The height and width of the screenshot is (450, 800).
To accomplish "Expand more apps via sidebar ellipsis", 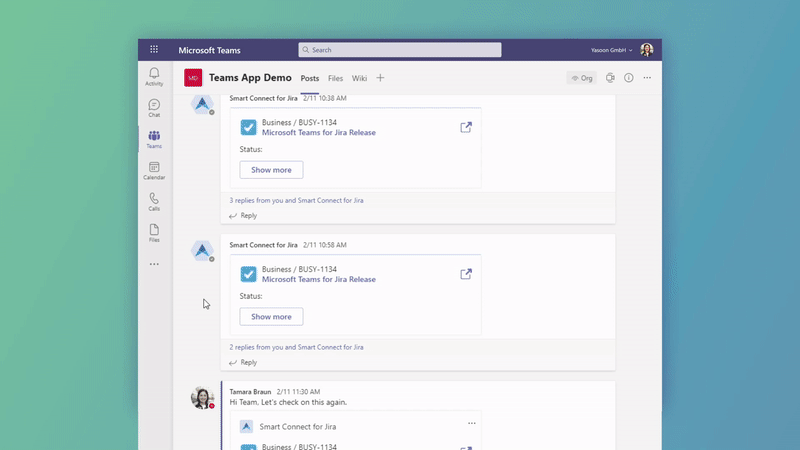I will click(154, 264).
